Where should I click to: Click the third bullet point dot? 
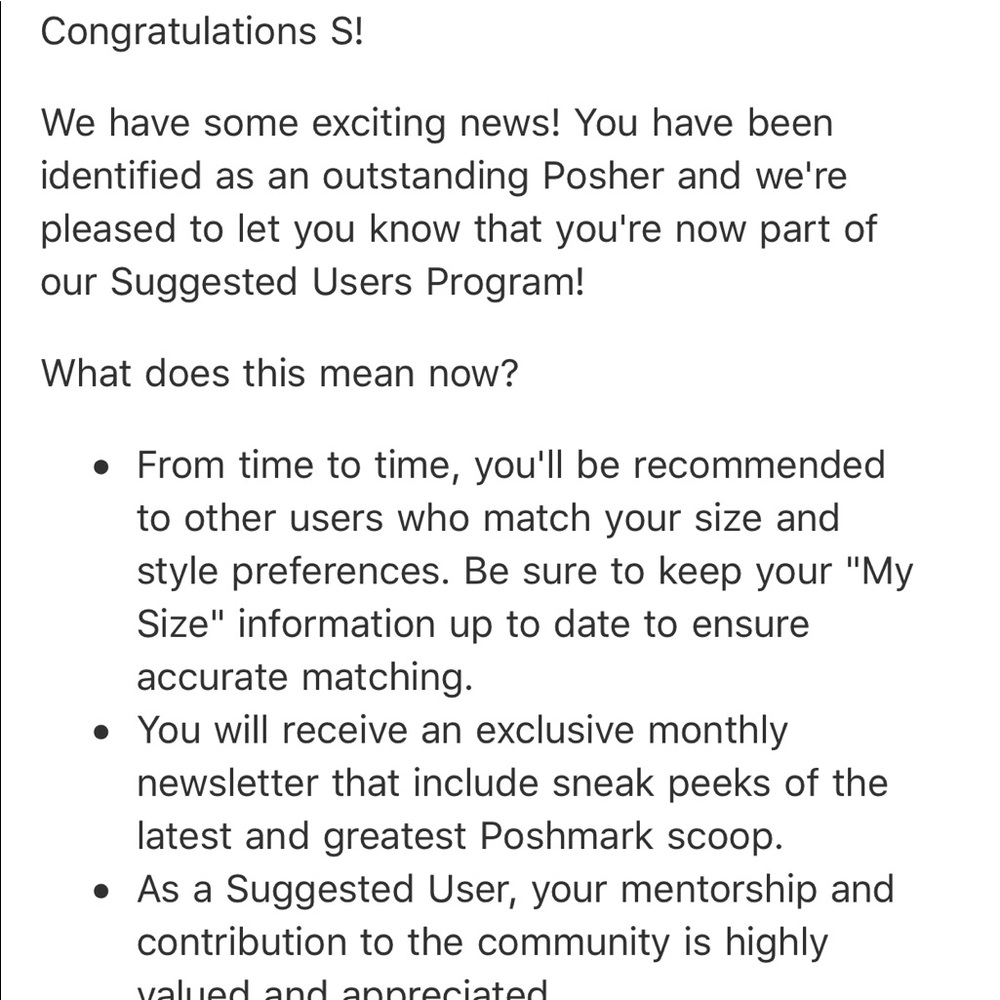point(101,892)
